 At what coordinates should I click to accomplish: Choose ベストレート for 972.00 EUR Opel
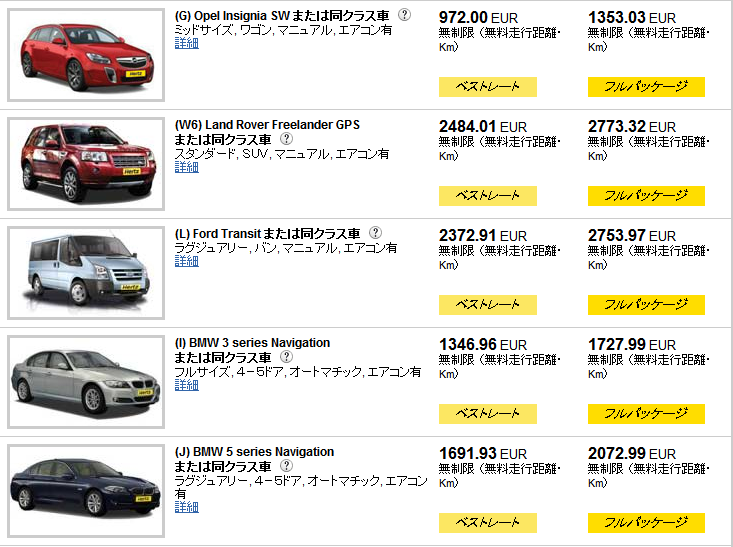coord(488,87)
